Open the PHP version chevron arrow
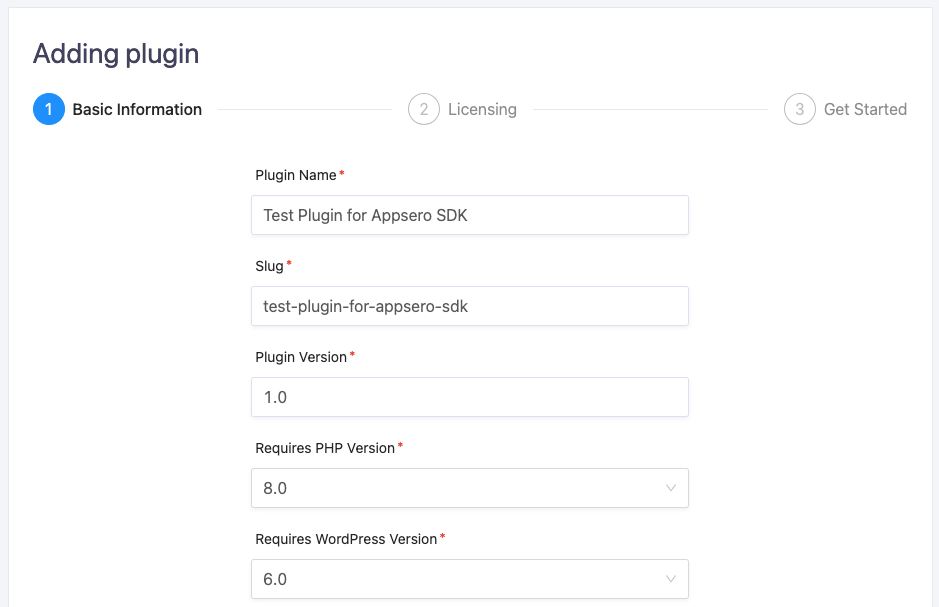The width and height of the screenshot is (939, 607). click(671, 488)
